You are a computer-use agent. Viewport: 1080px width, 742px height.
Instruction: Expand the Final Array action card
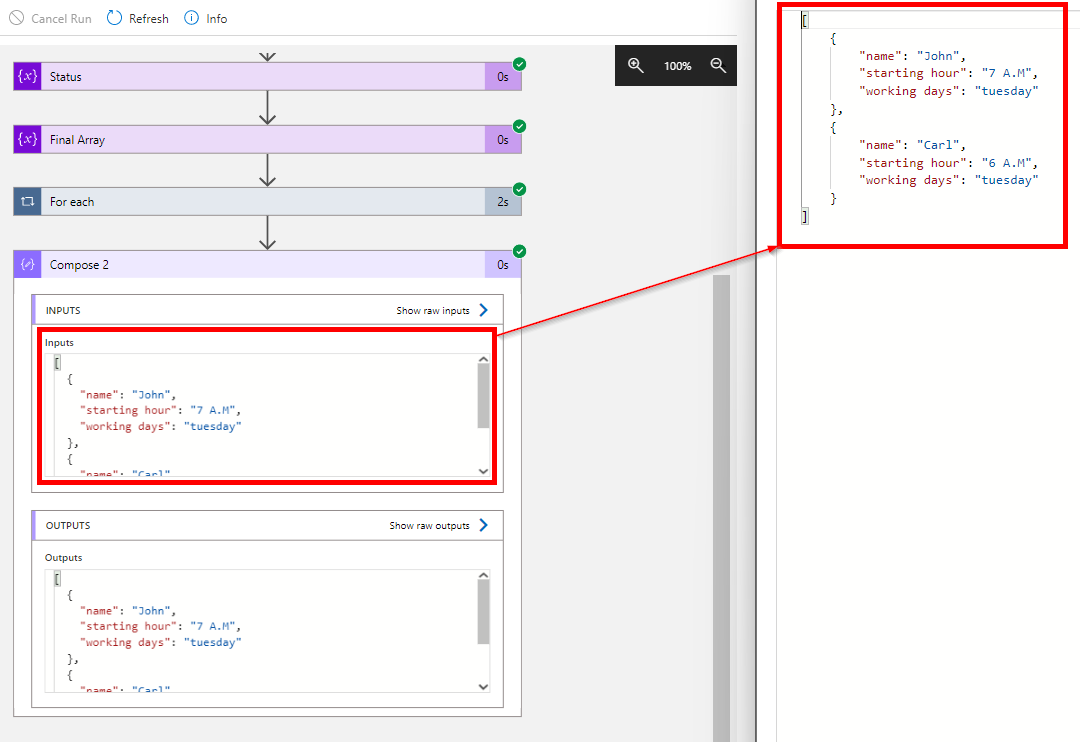tap(267, 139)
